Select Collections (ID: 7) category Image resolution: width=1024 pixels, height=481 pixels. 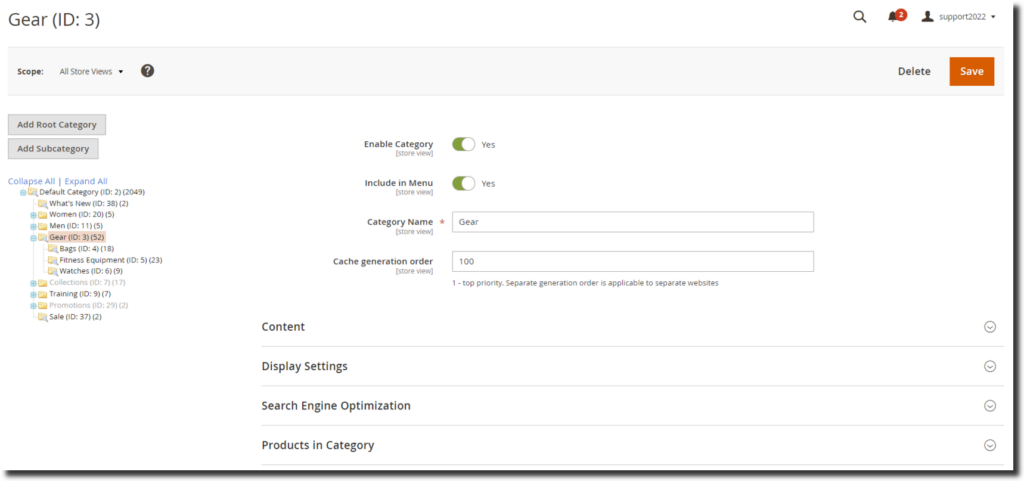[87, 283]
